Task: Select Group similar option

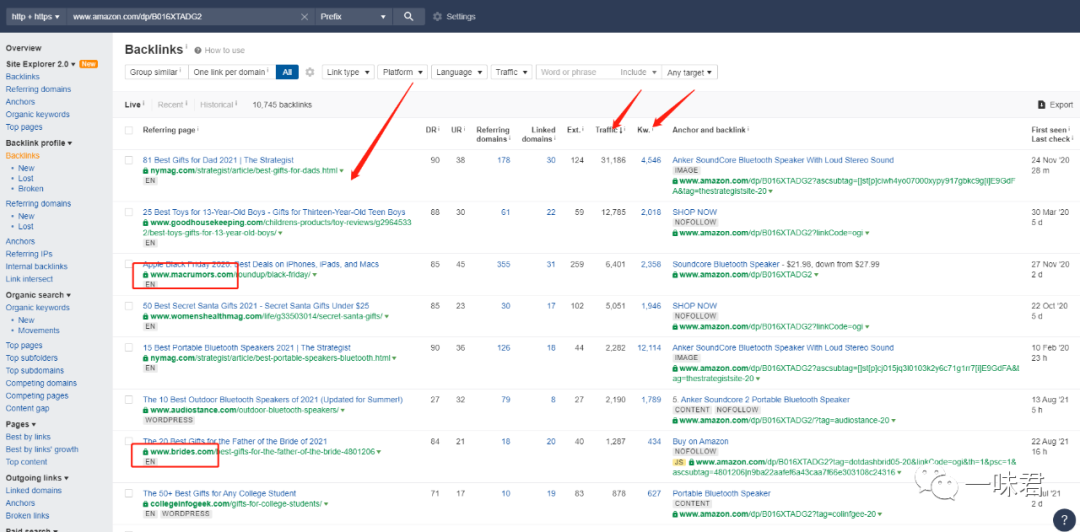Action: pos(156,72)
